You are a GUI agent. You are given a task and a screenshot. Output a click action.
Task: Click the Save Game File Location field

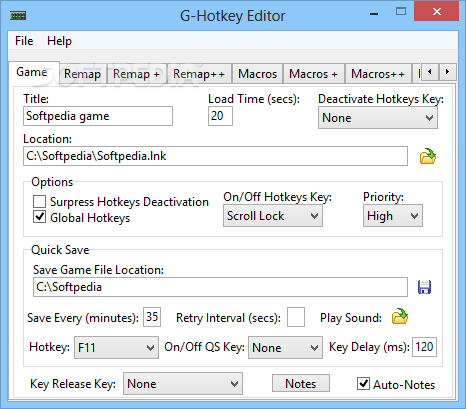220,287
